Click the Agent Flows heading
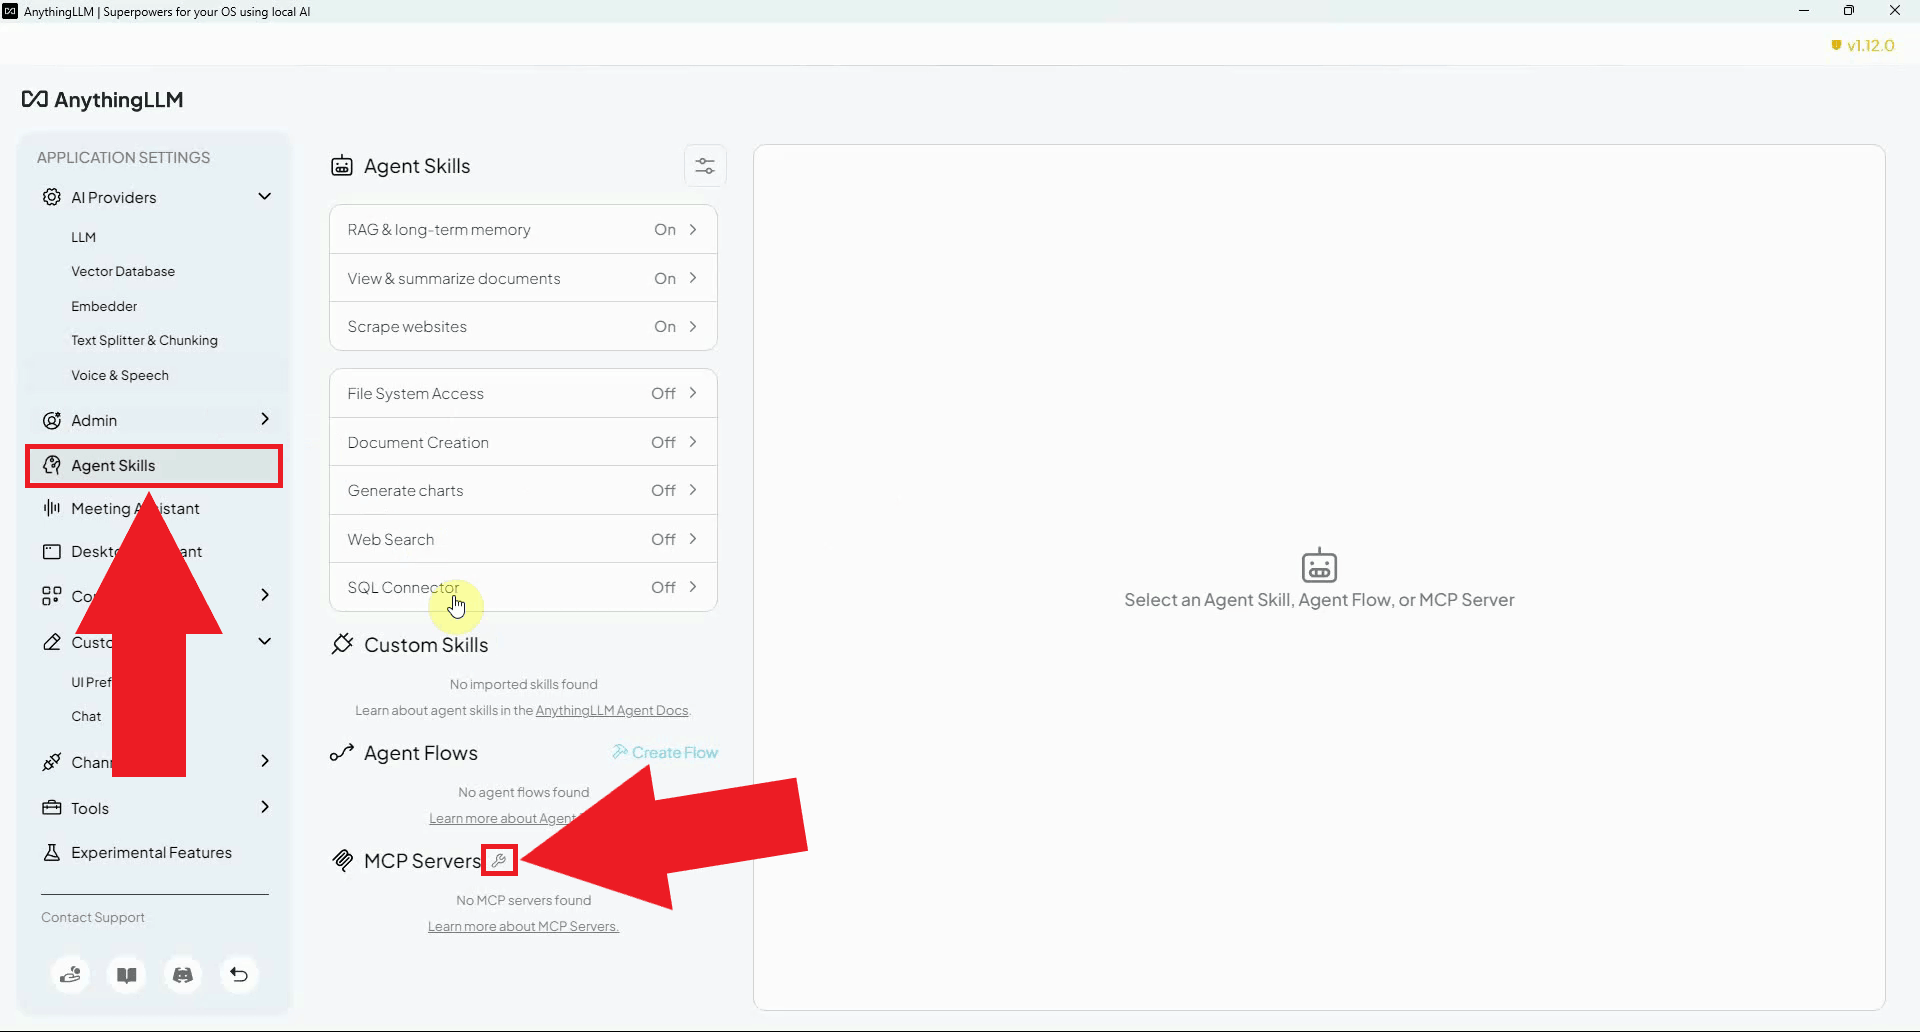This screenshot has width=1920, height=1032. (421, 753)
